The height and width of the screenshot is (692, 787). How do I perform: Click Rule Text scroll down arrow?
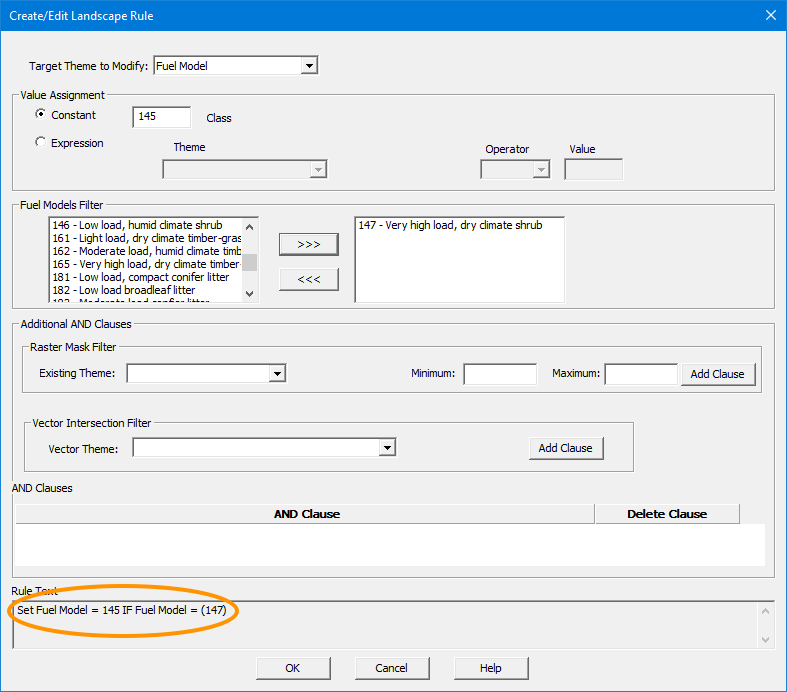click(x=765, y=639)
